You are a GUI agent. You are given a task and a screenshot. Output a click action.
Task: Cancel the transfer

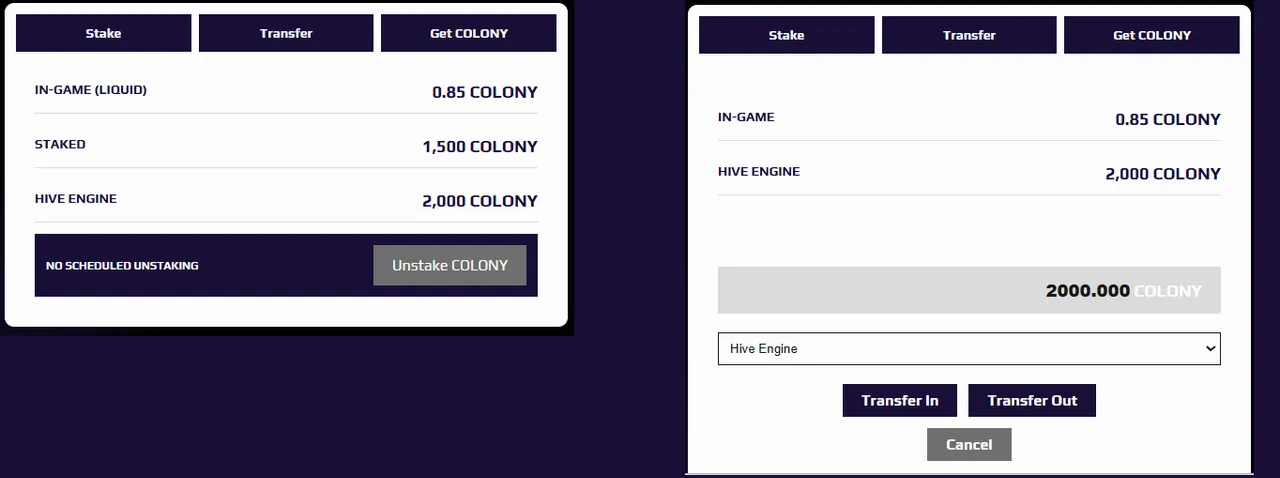969,444
